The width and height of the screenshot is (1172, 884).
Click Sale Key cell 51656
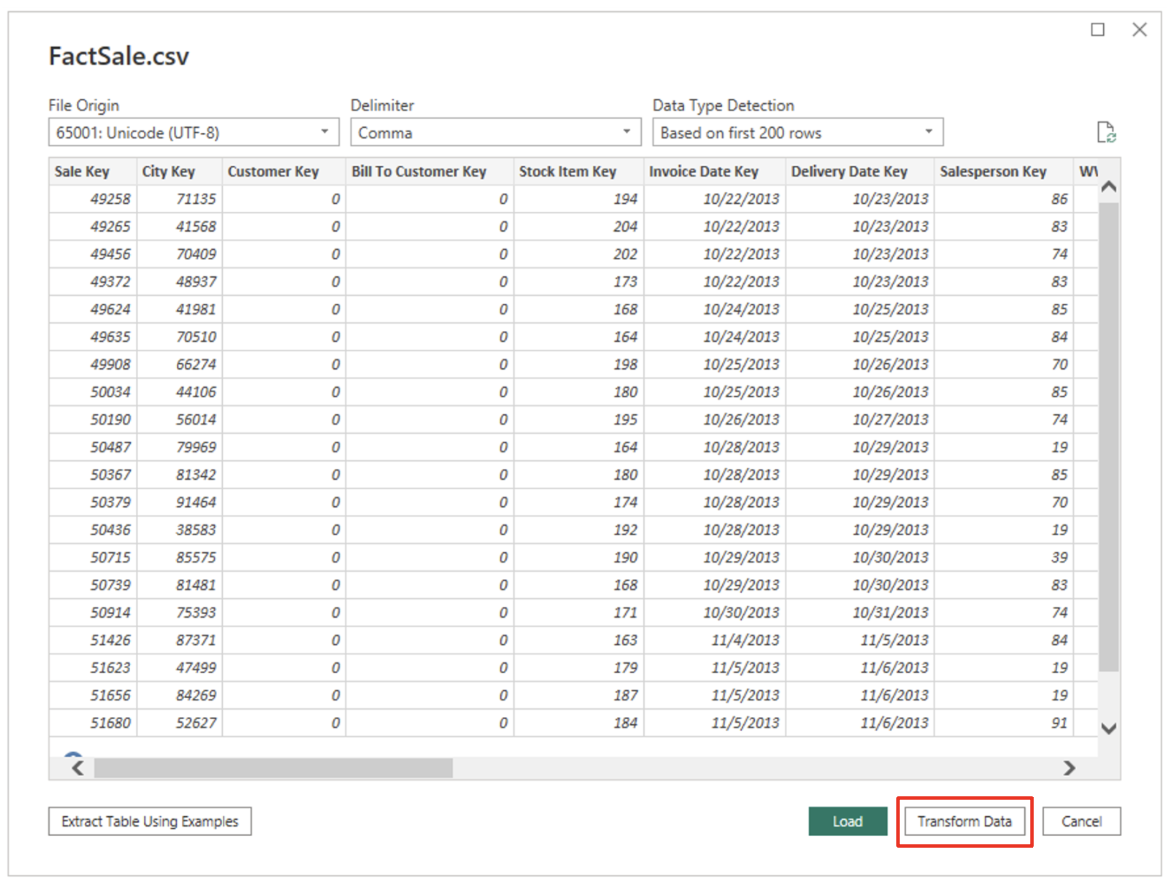point(93,696)
